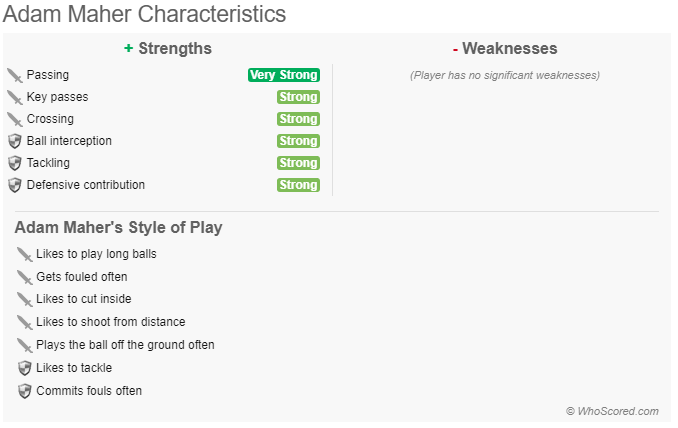Click the Strong badge beside Crossing
The height and width of the screenshot is (428, 678).
coord(298,119)
